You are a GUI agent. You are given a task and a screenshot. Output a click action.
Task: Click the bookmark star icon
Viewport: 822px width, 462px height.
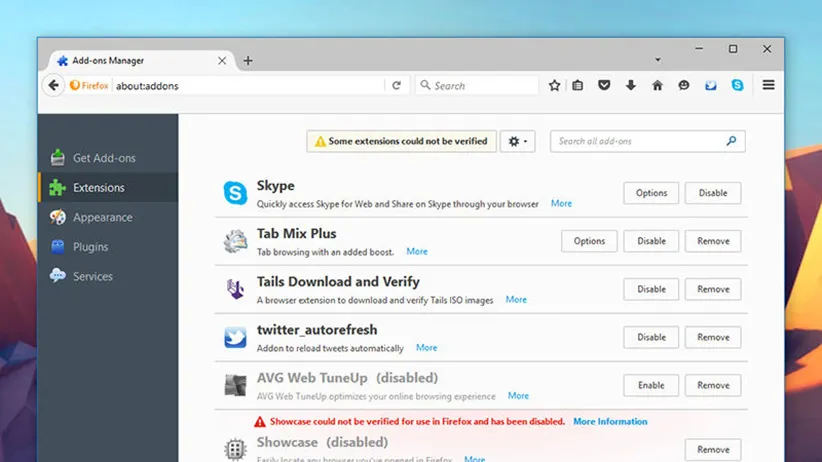(555, 86)
